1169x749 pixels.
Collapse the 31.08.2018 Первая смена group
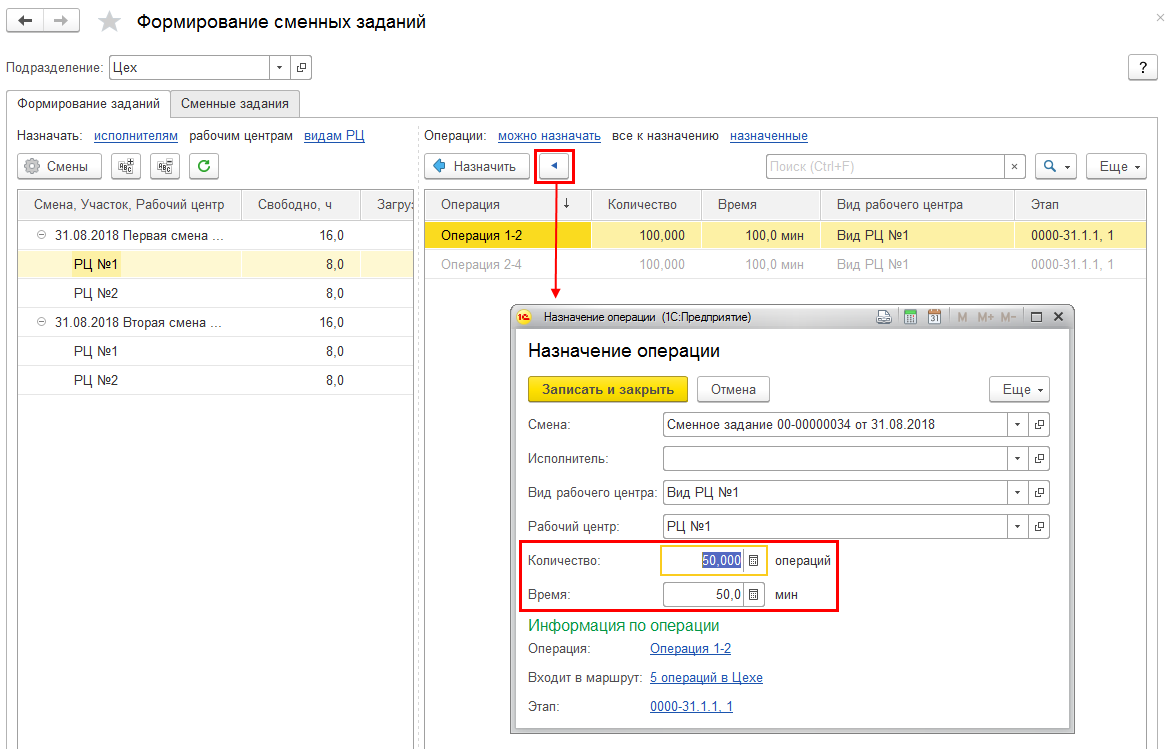click(42, 235)
